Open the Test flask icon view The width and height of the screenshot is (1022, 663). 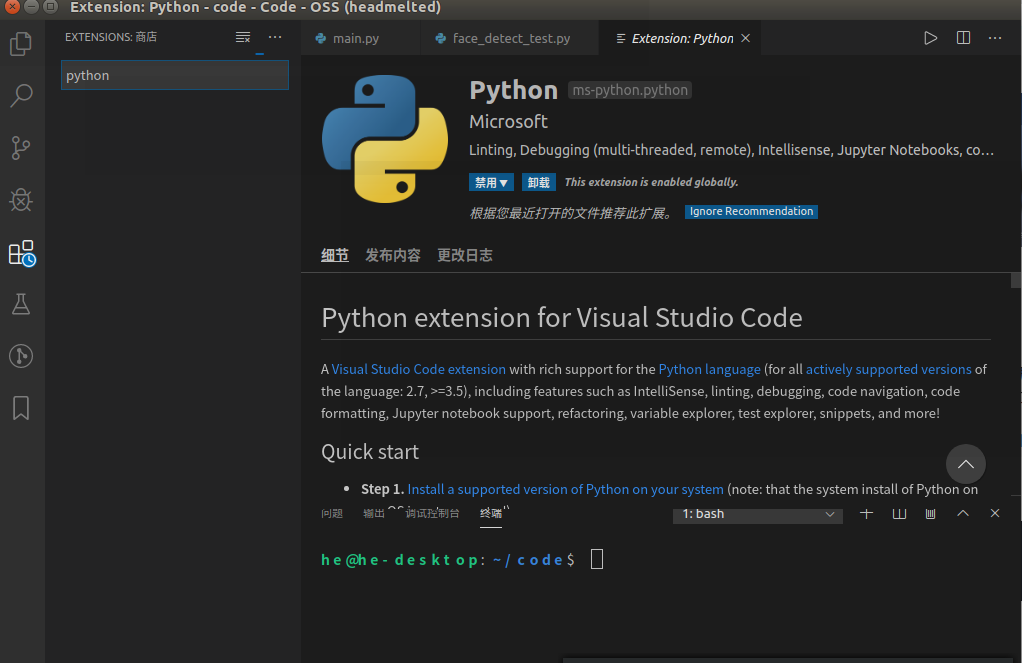pyautogui.click(x=20, y=304)
